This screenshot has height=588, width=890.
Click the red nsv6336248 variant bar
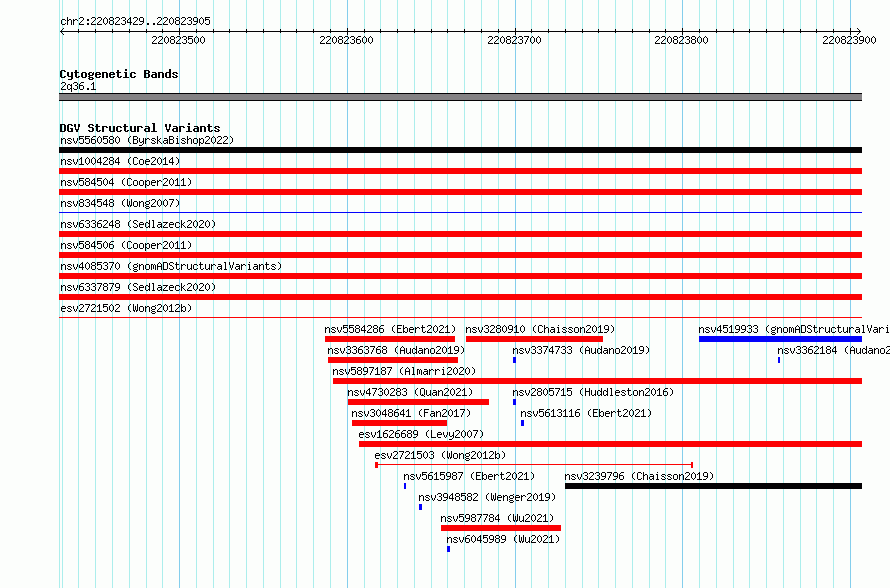click(x=461, y=234)
